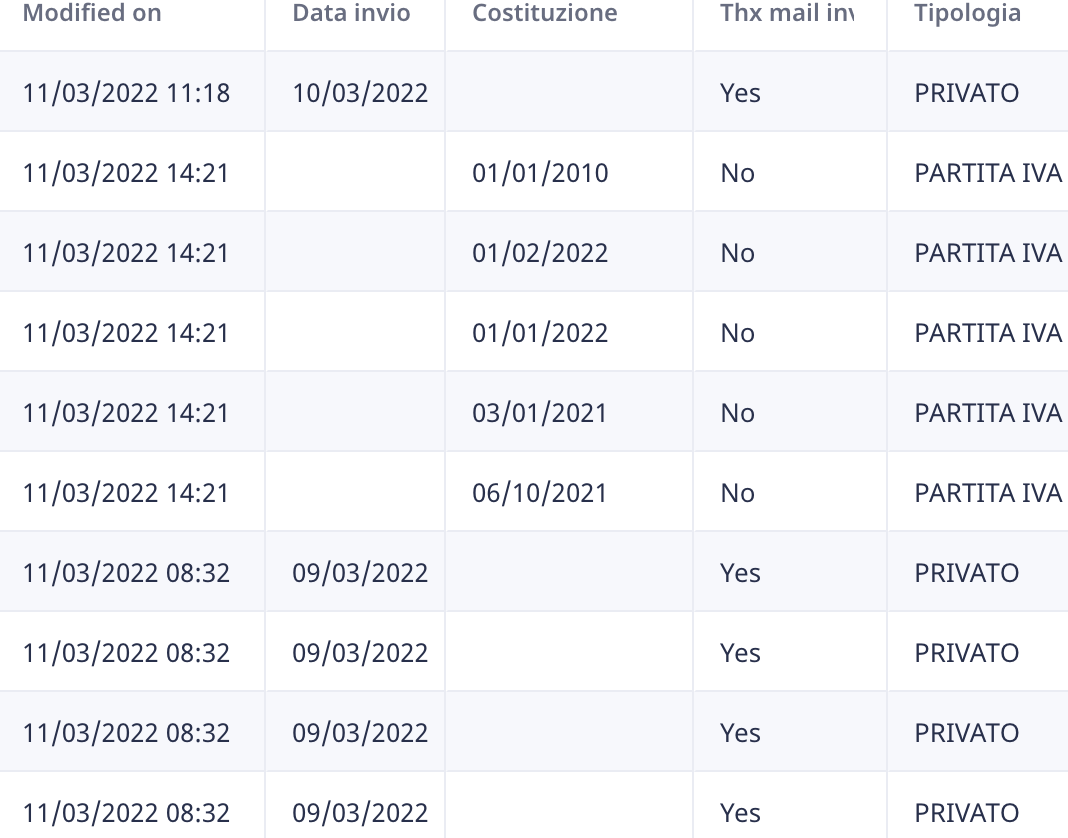1068x838 pixels.
Task: Click the Data invio cell 10/03/2022
Action: 360,93
